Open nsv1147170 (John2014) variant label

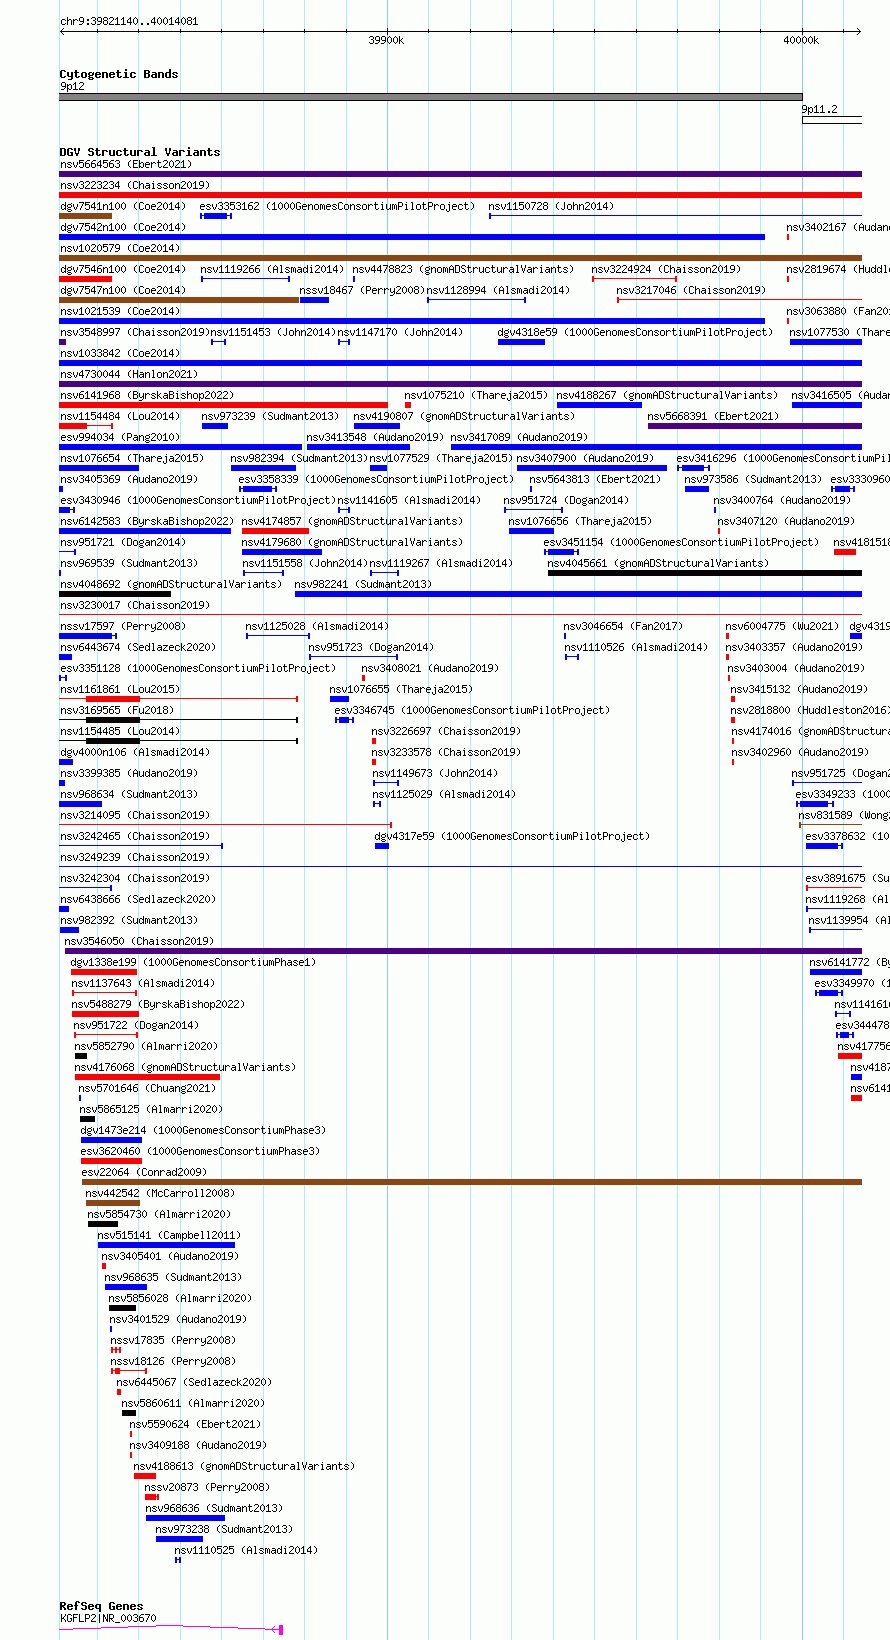[x=400, y=332]
